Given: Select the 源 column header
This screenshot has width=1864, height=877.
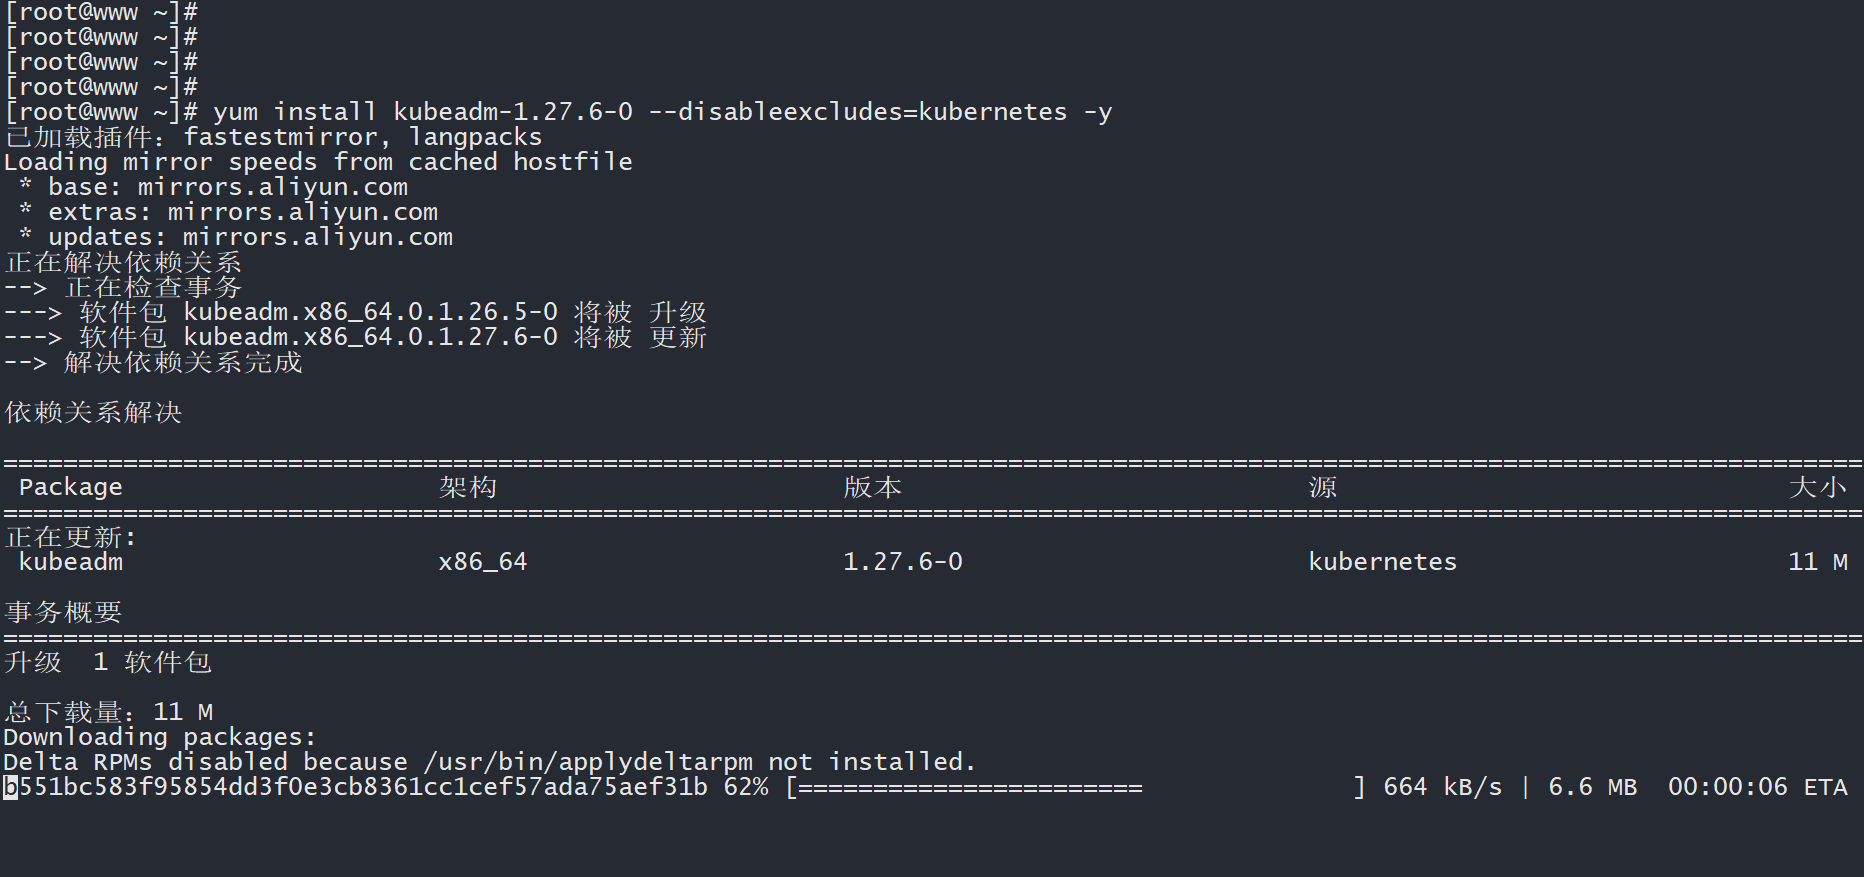Looking at the screenshot, I should point(1322,487).
